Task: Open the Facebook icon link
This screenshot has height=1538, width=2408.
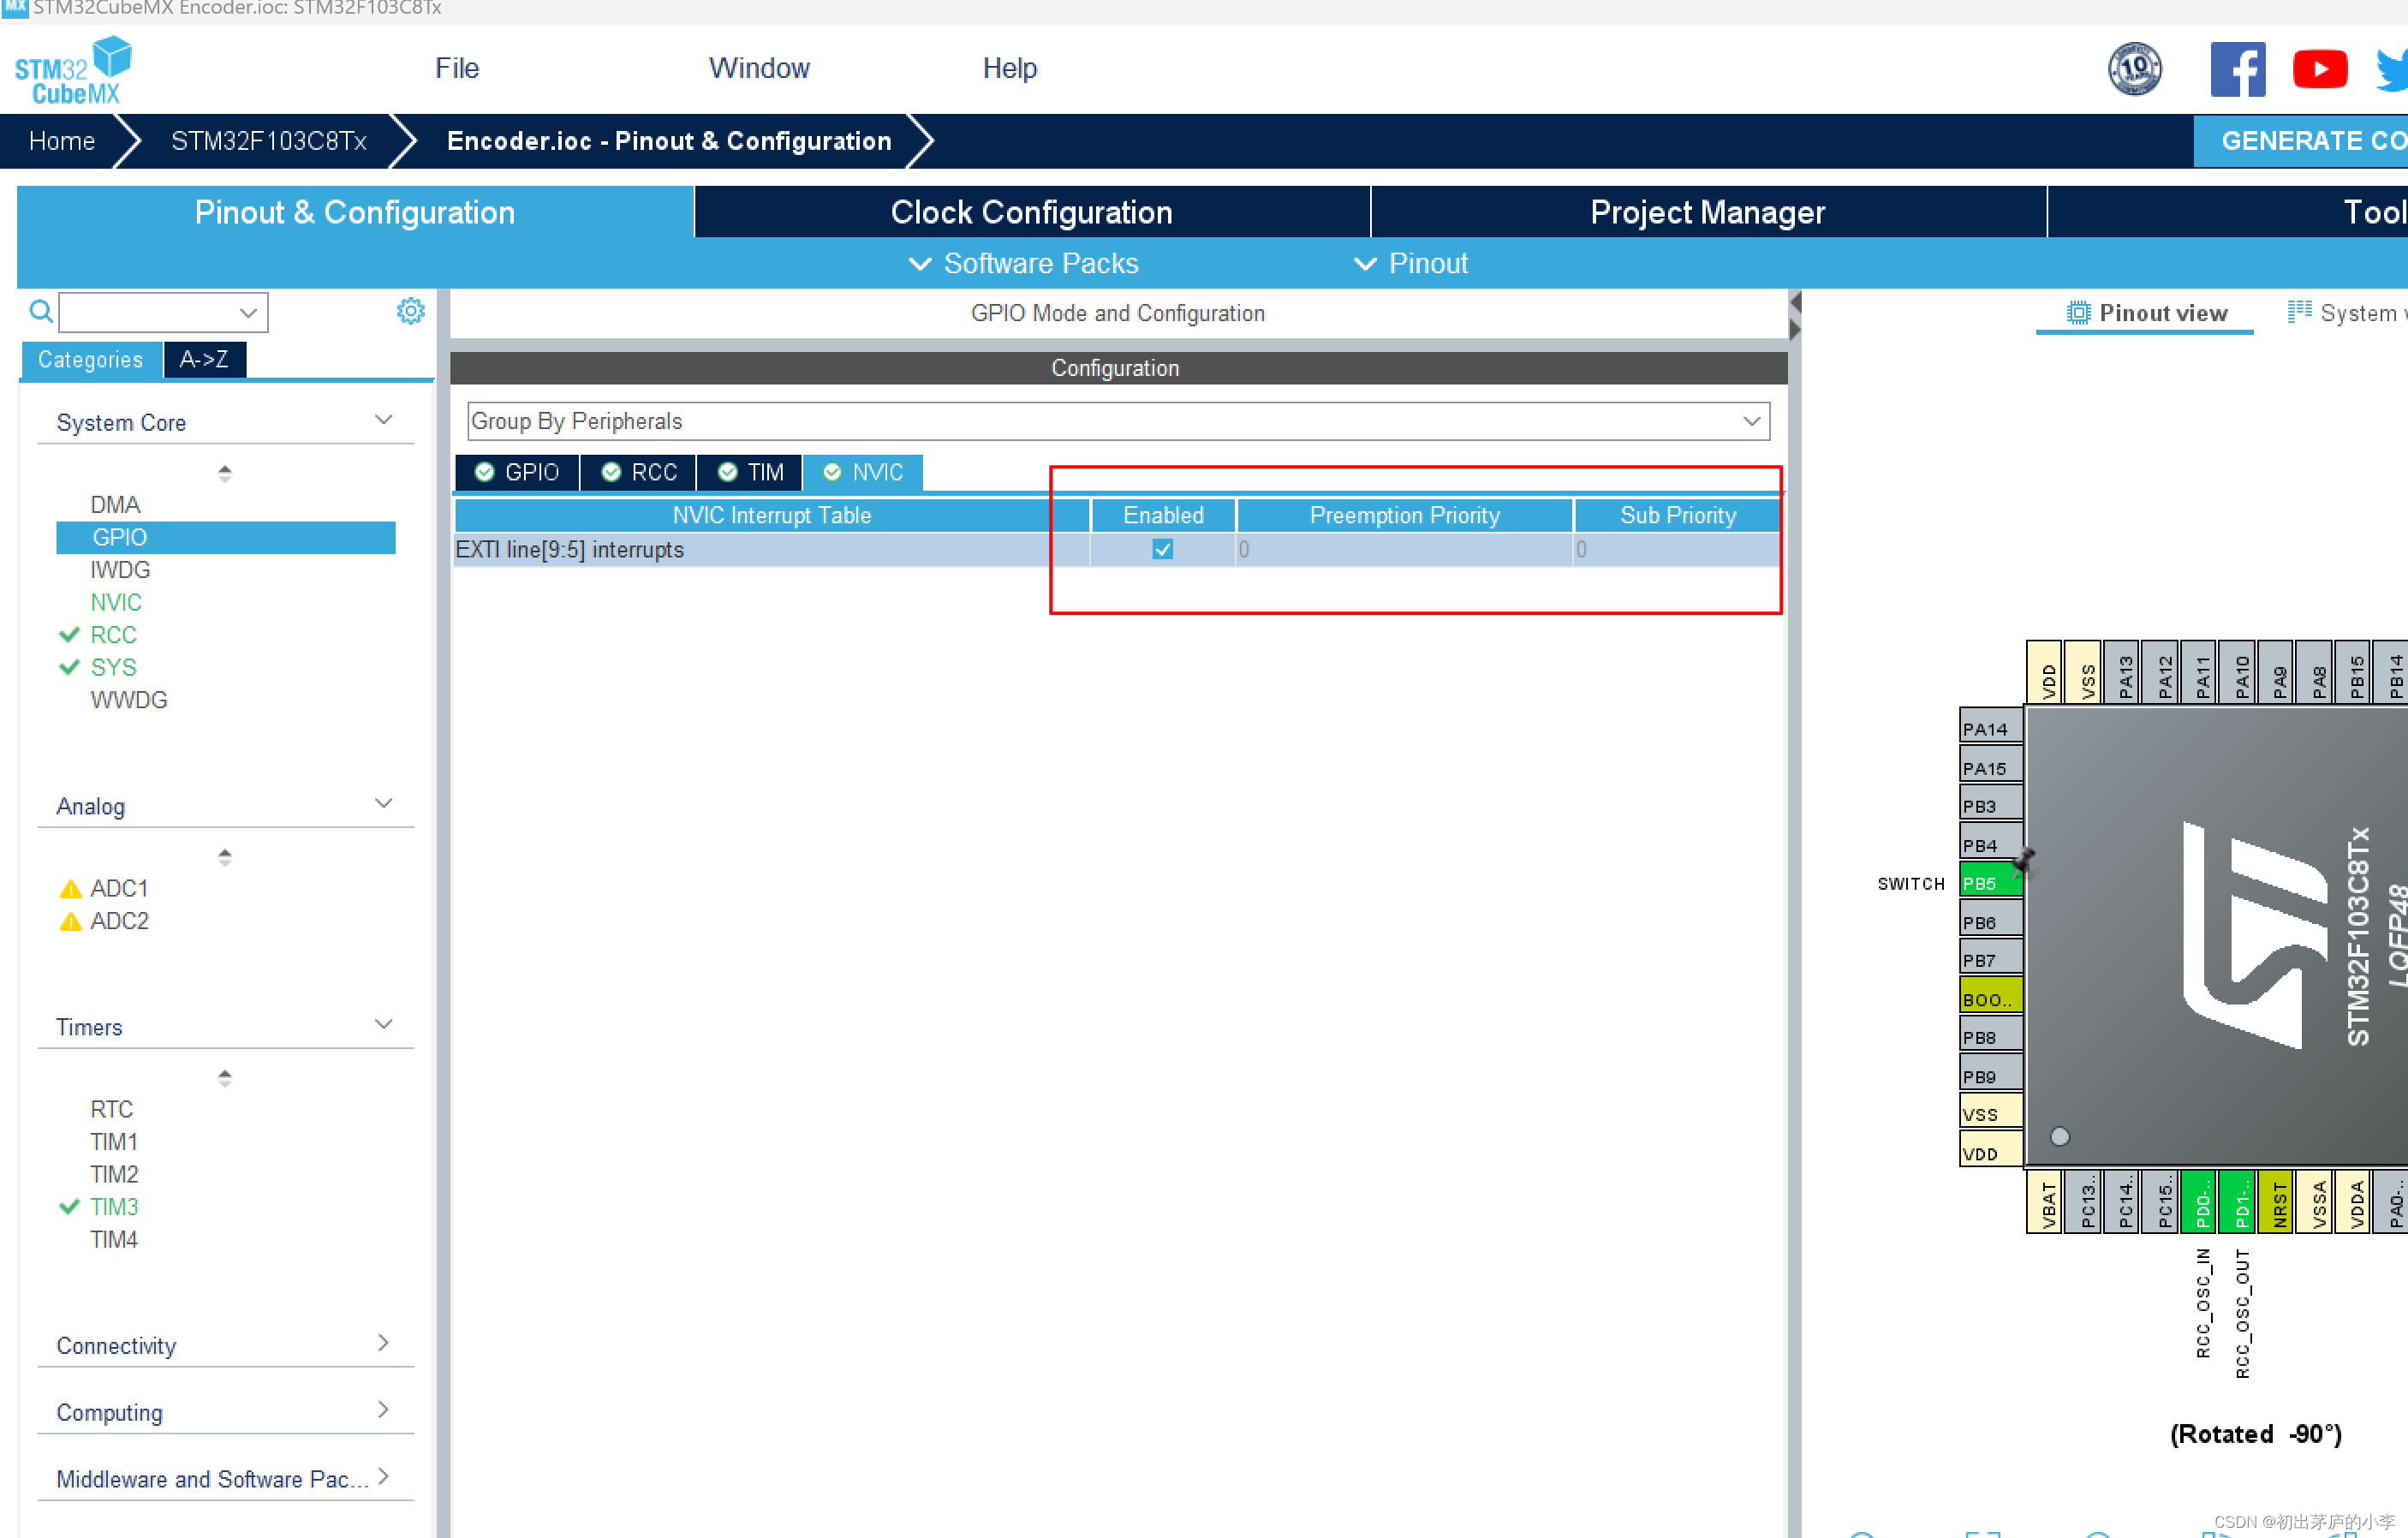Action: (2237, 69)
